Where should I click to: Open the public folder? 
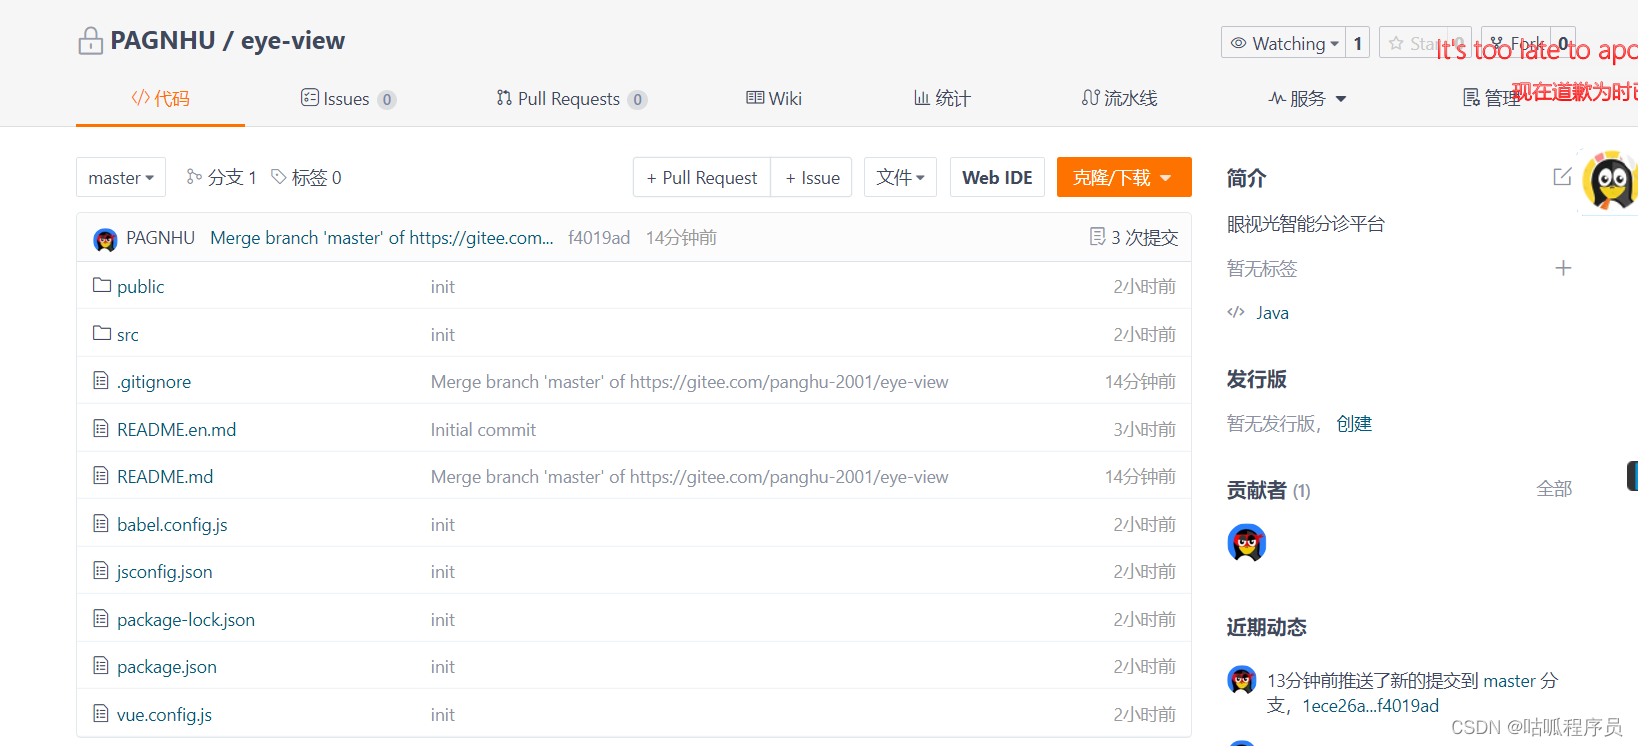coord(140,287)
